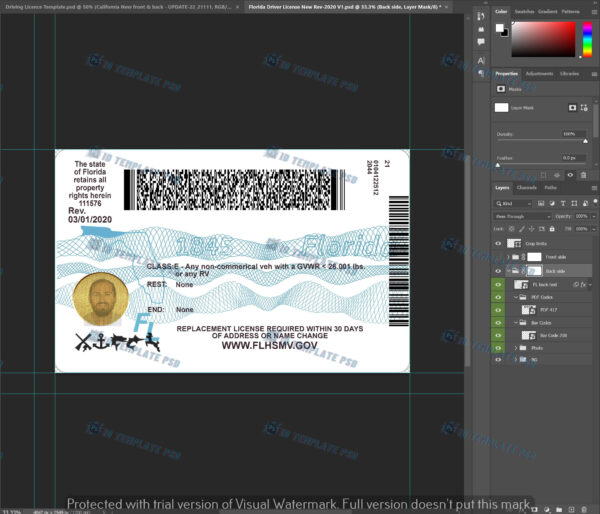Filter layers by adjustment layers icon
The image size is (600, 514).
[552, 203]
